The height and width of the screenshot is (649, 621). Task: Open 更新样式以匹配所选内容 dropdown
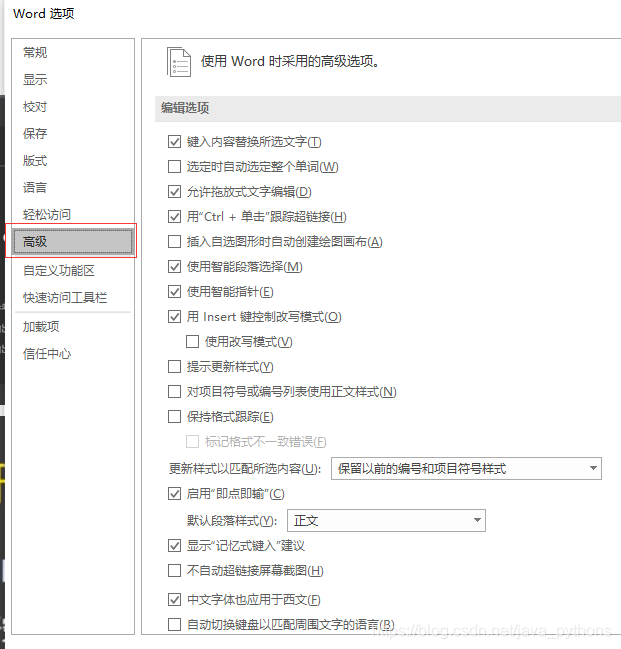click(x=466, y=469)
